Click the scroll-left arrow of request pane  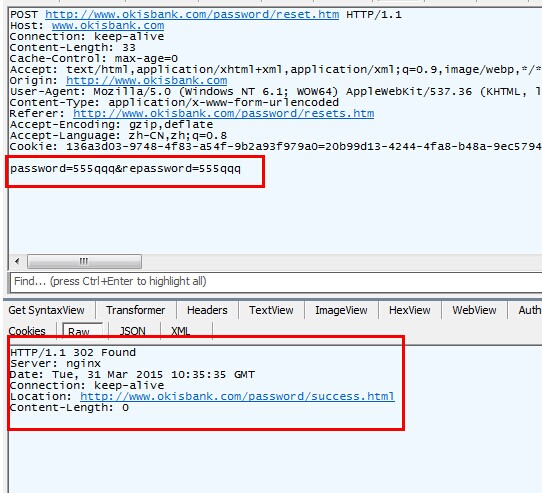[17, 261]
